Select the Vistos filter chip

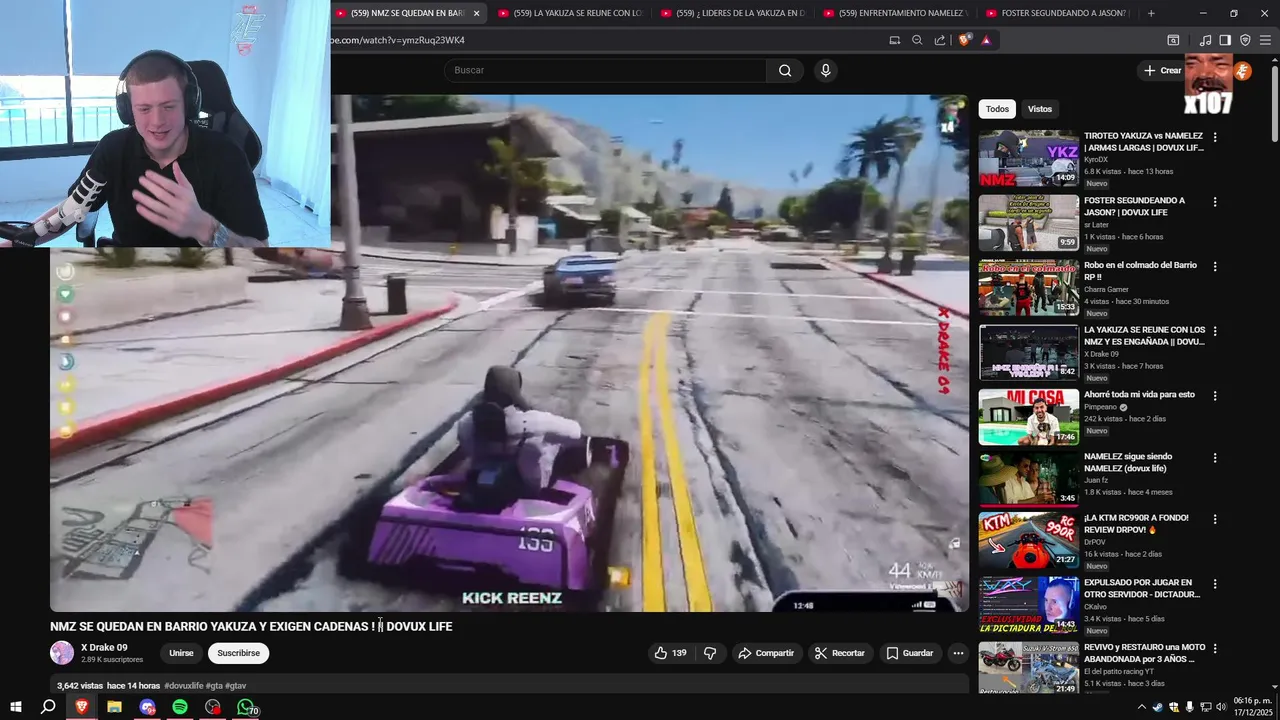pos(1040,109)
